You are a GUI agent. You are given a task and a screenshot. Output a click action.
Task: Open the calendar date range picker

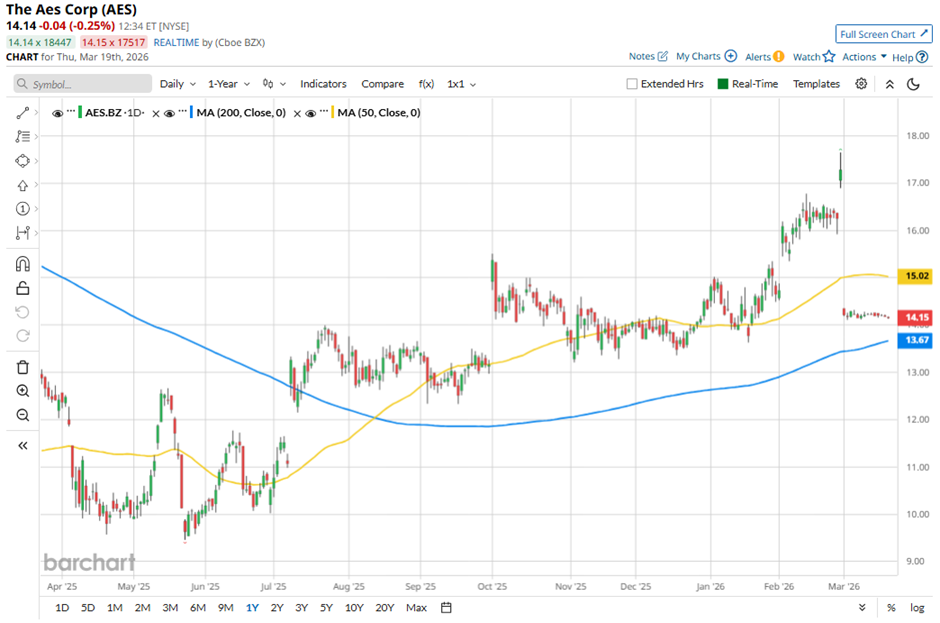coord(447,607)
